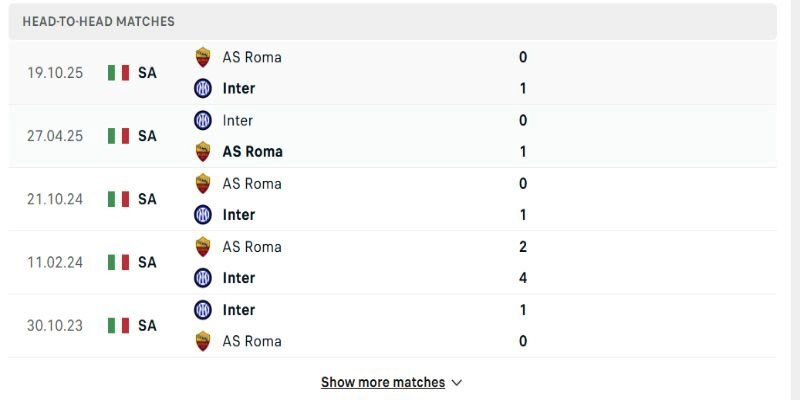Click Inter crest in 27.04.25 match
800x400 pixels.
(203, 120)
